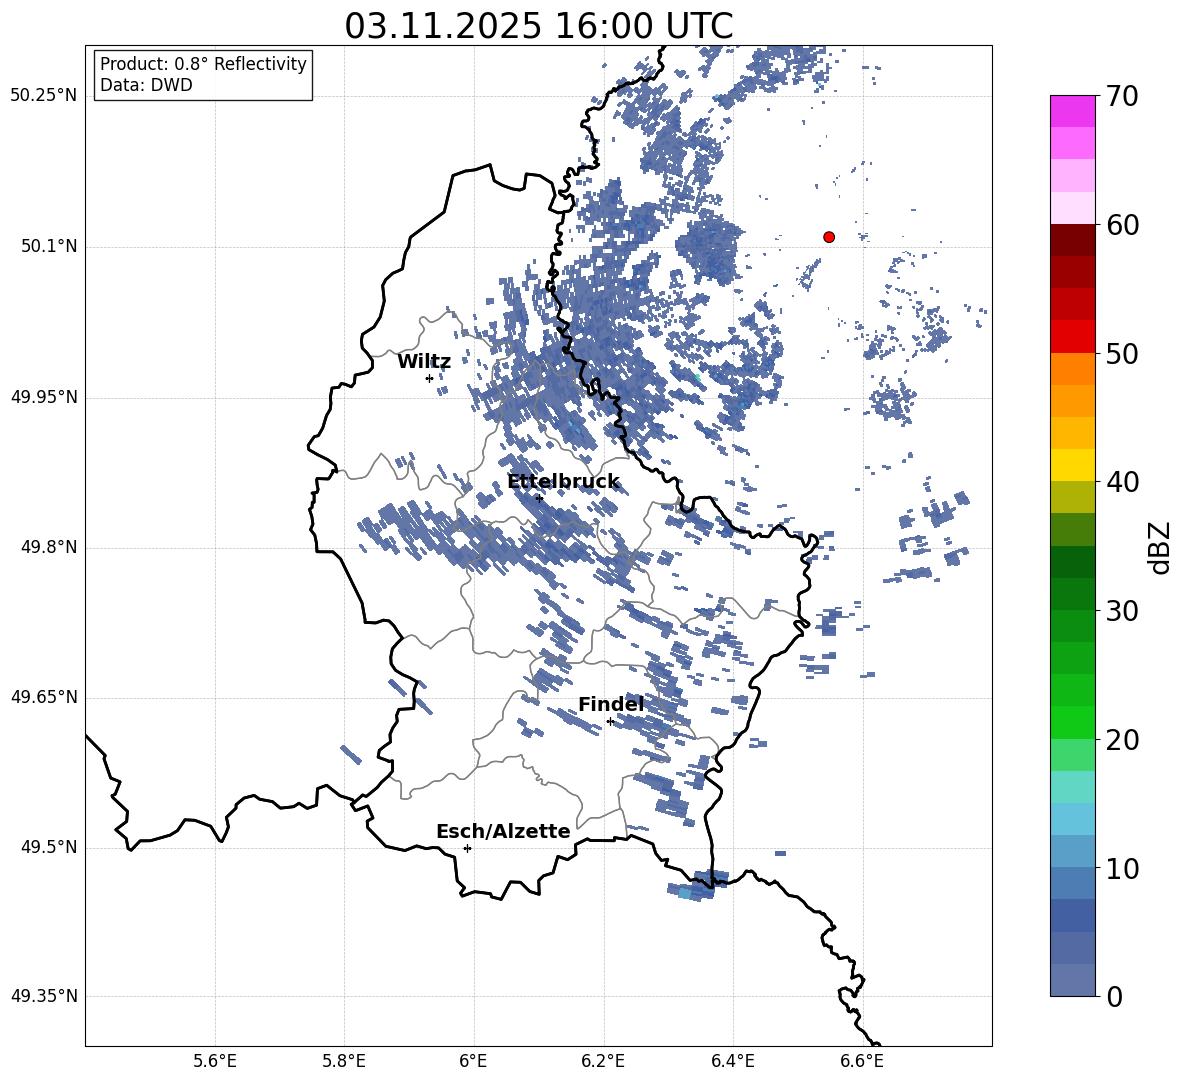Click the magenta top colorbar segment

tap(1073, 112)
